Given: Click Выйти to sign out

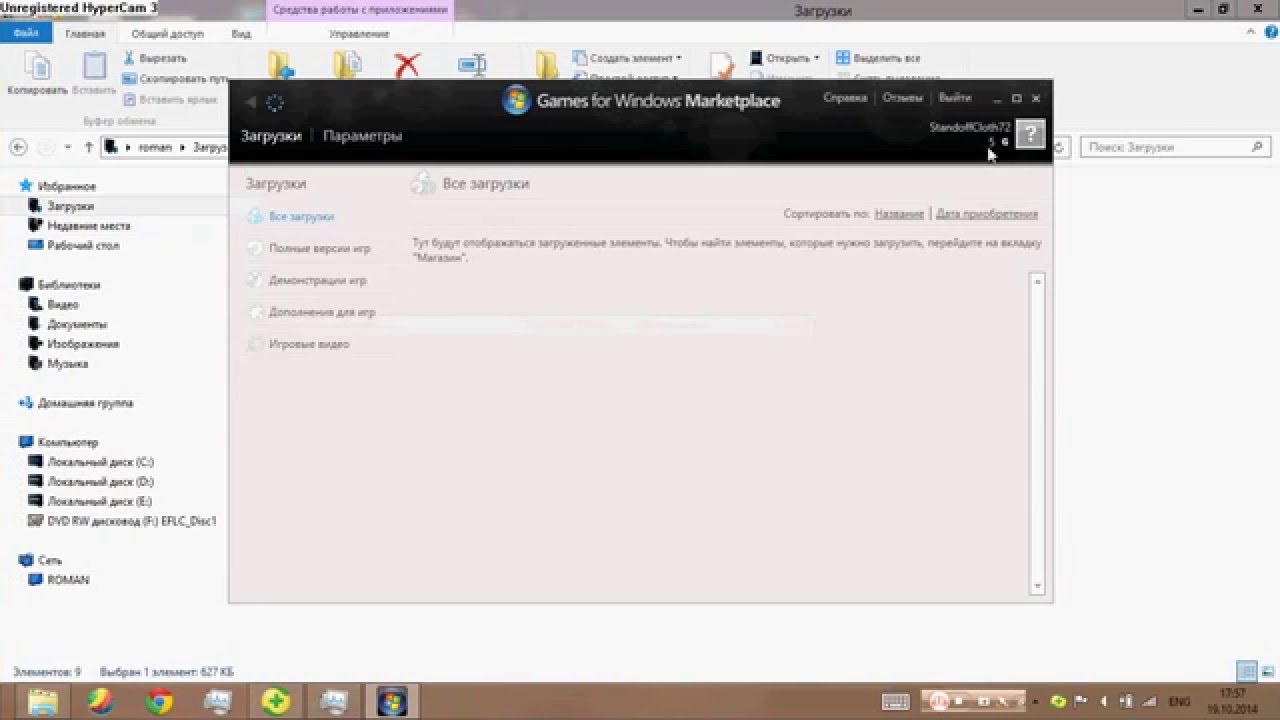Looking at the screenshot, I should click(x=955, y=98).
